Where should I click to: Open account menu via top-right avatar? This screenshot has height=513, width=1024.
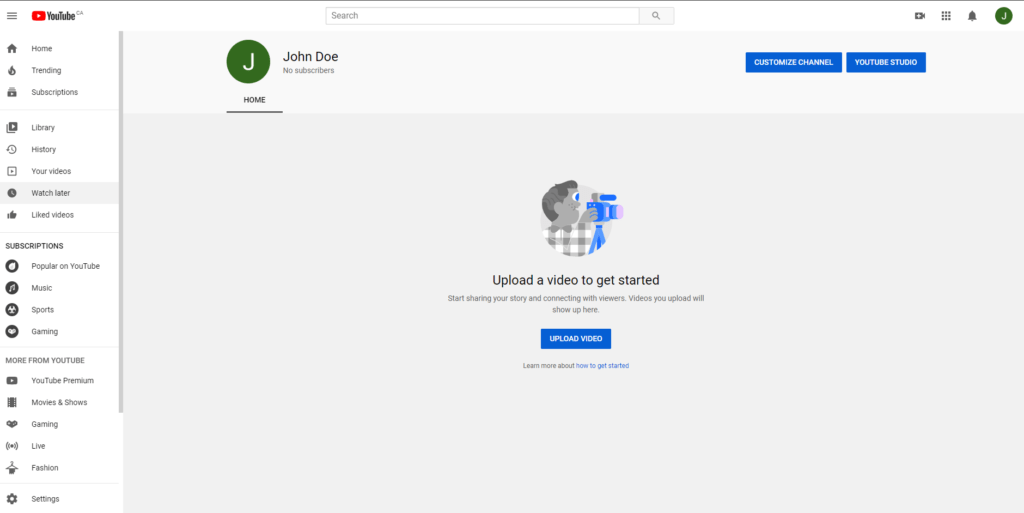(1003, 16)
